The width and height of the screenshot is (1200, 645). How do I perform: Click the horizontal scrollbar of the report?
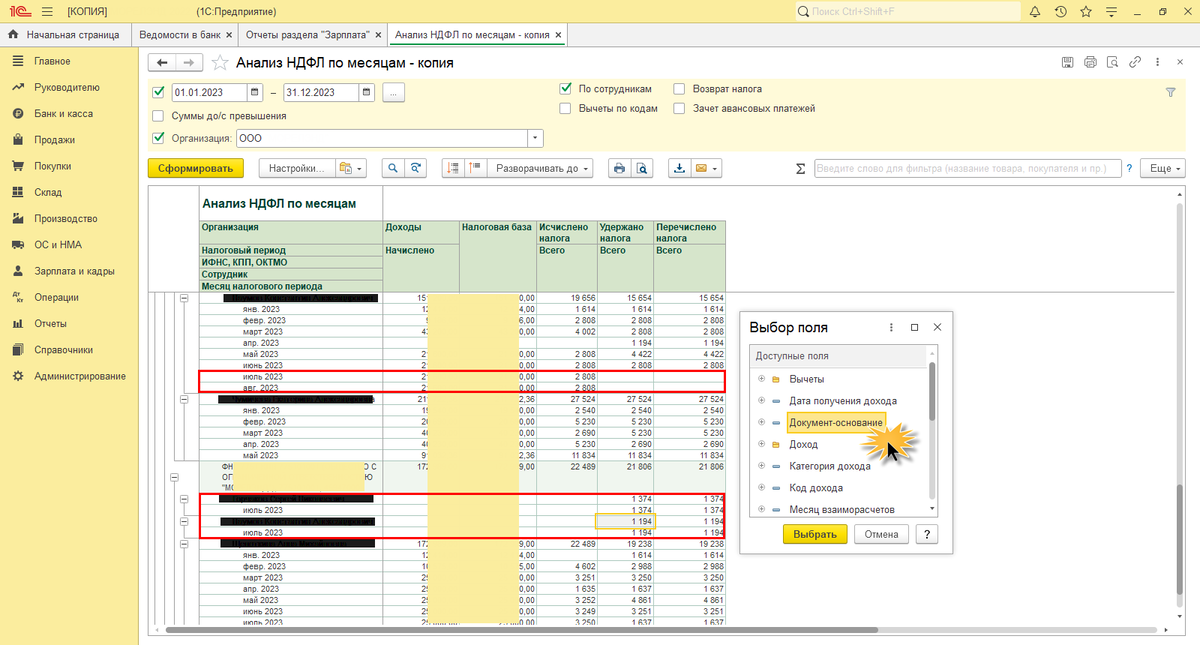520,629
